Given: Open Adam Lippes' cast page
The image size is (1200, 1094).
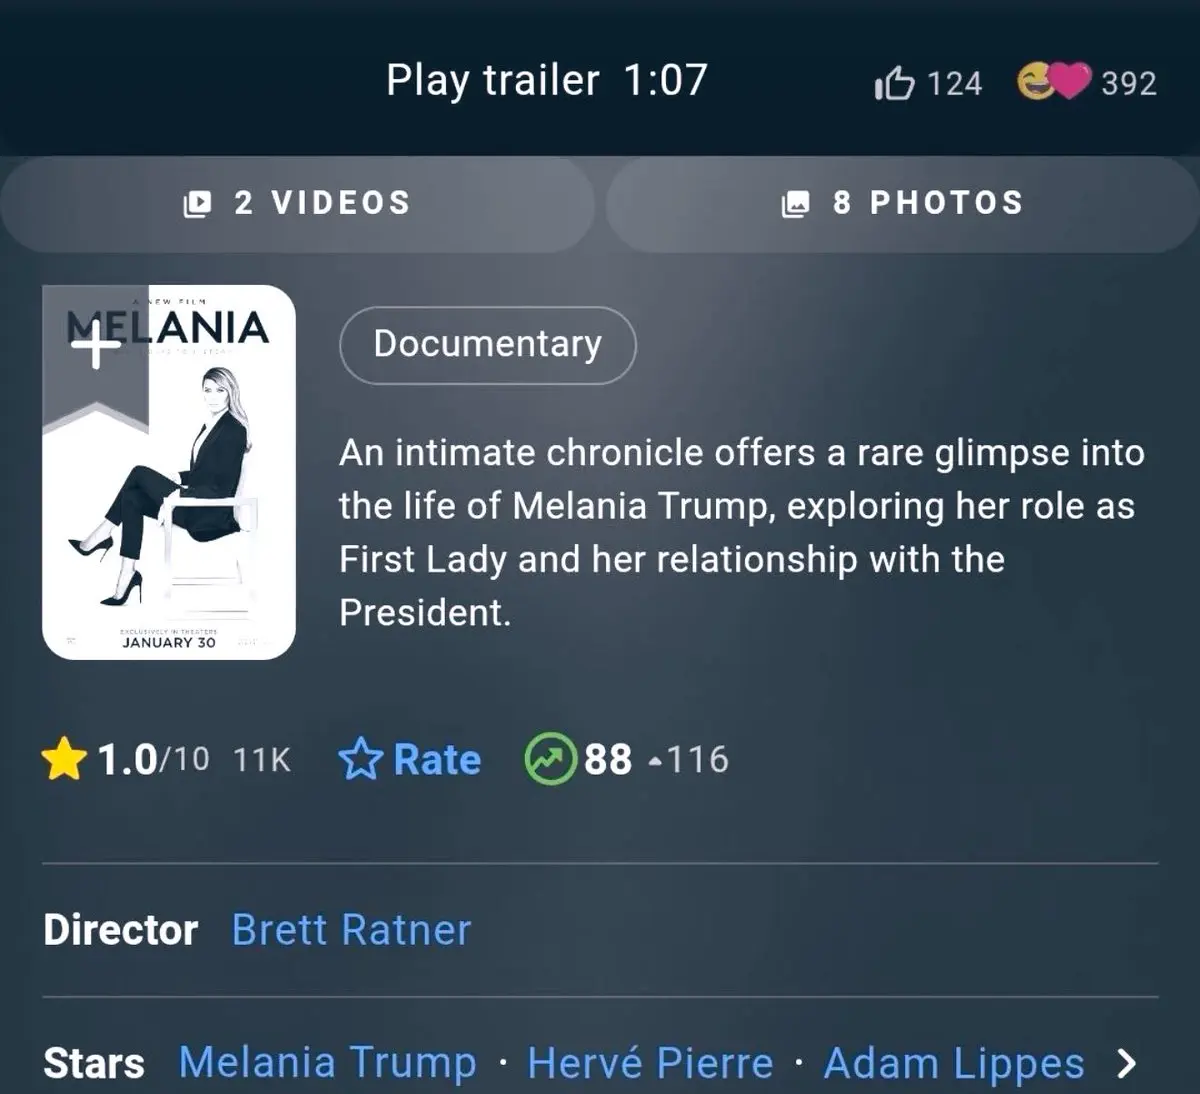Looking at the screenshot, I should point(954,1063).
